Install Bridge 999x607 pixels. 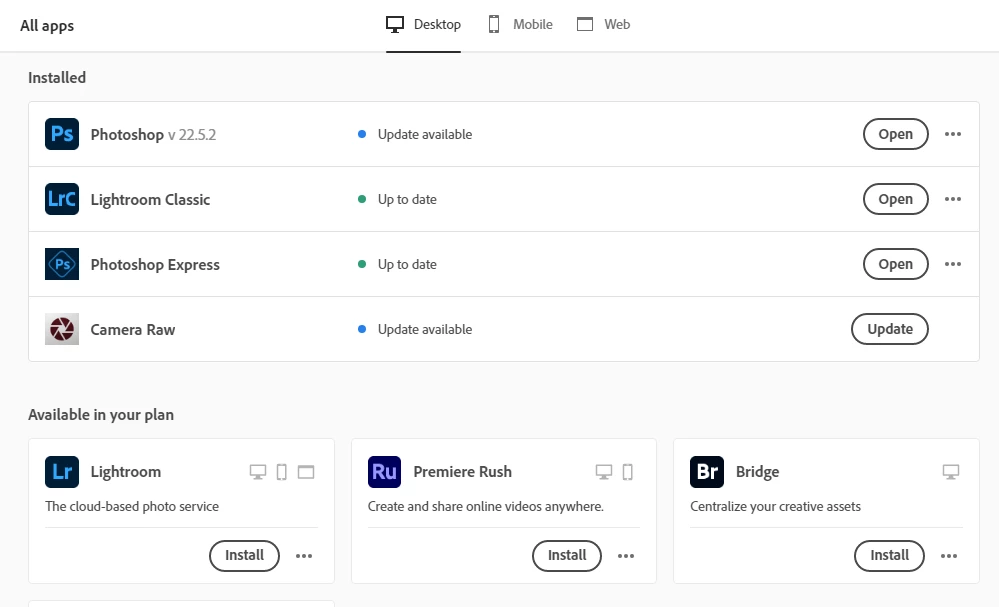(x=889, y=555)
